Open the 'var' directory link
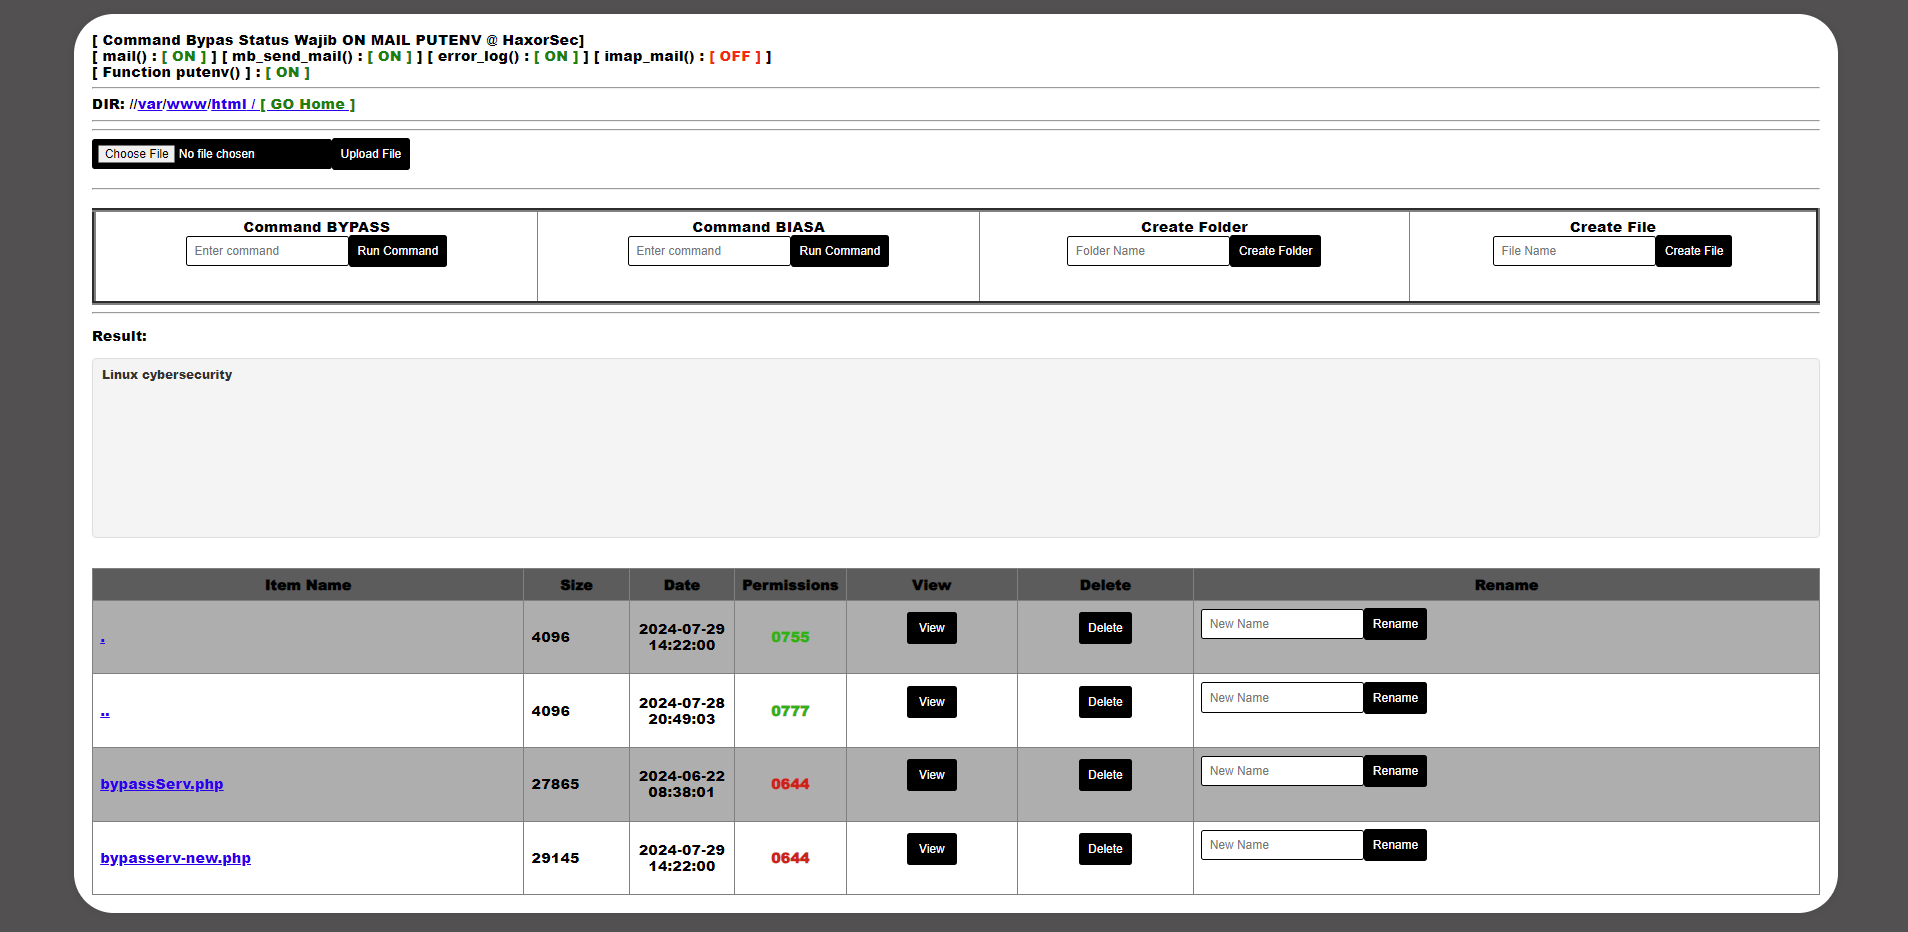This screenshot has height=932, width=1908. [150, 104]
